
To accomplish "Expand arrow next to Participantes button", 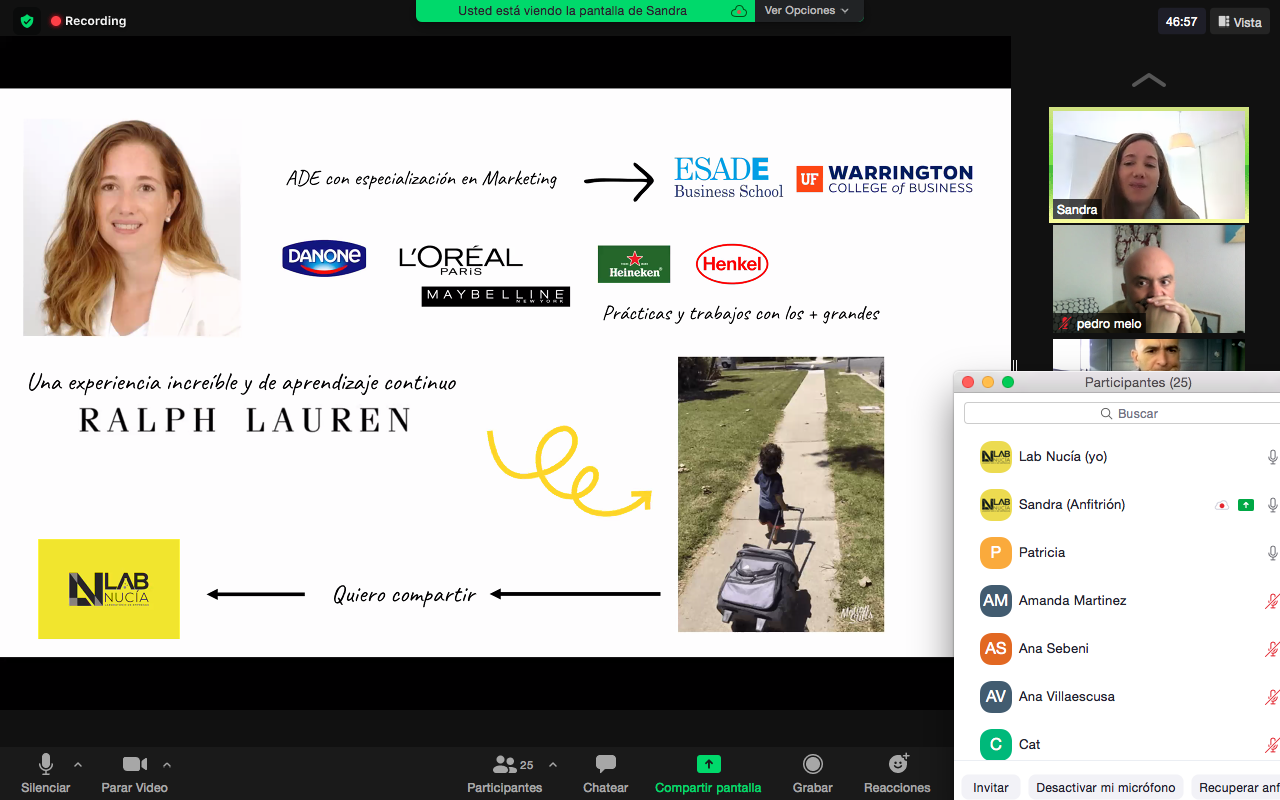I will pyautogui.click(x=553, y=765).
